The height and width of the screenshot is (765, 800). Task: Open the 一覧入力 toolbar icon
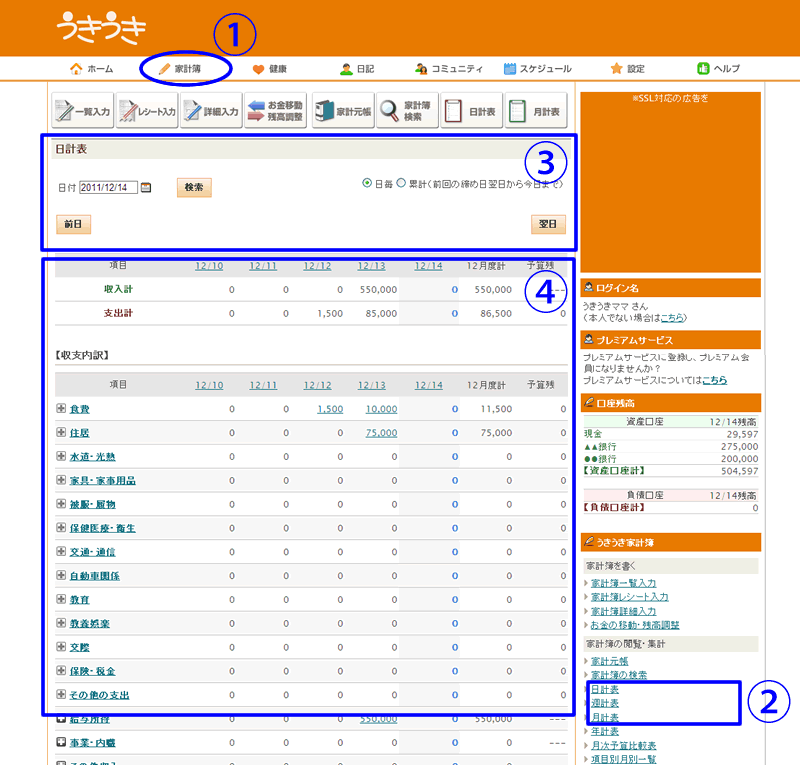coord(83,110)
